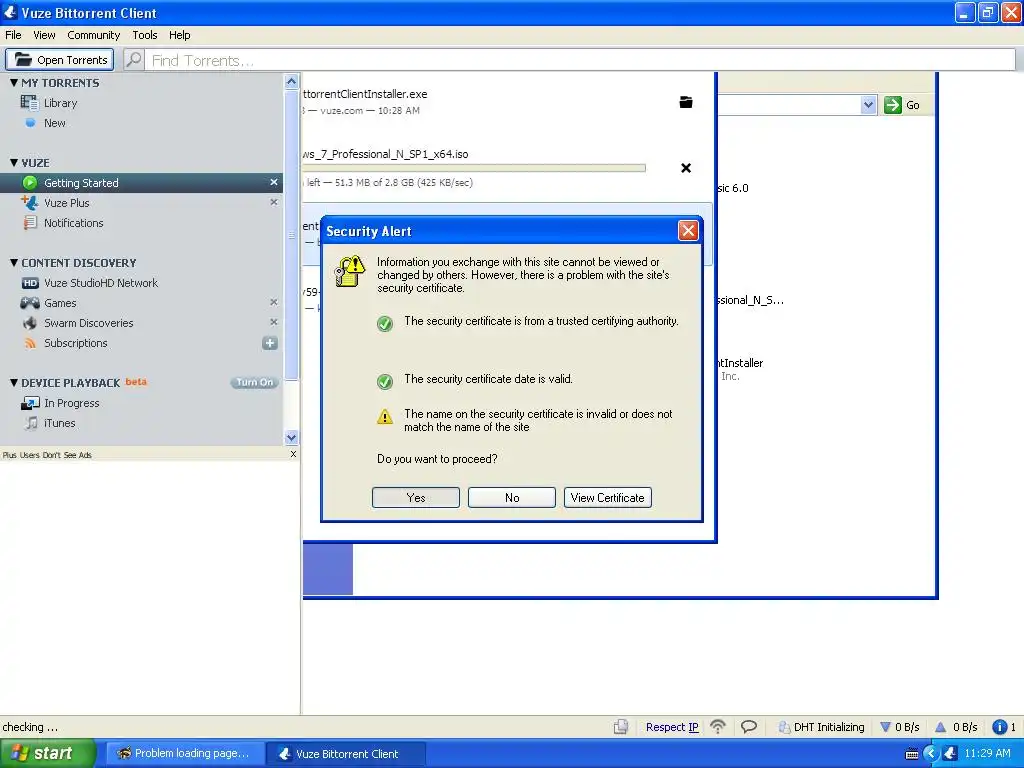Click sidebar scroll up arrow

click(x=291, y=82)
